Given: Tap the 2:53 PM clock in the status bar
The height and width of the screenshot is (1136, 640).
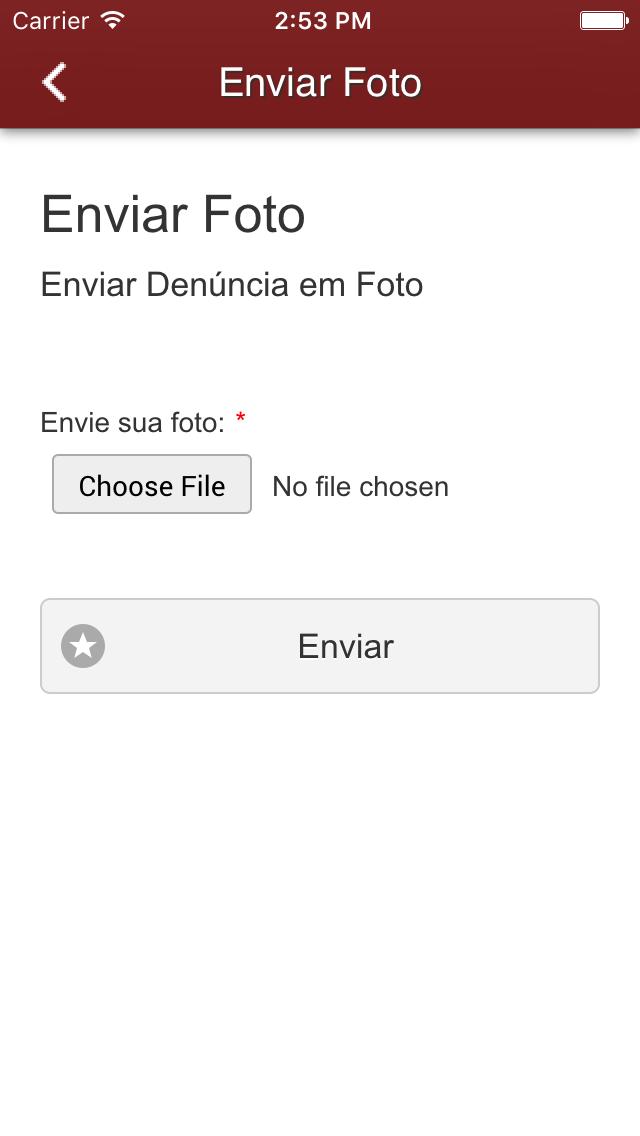Looking at the screenshot, I should tap(323, 20).
